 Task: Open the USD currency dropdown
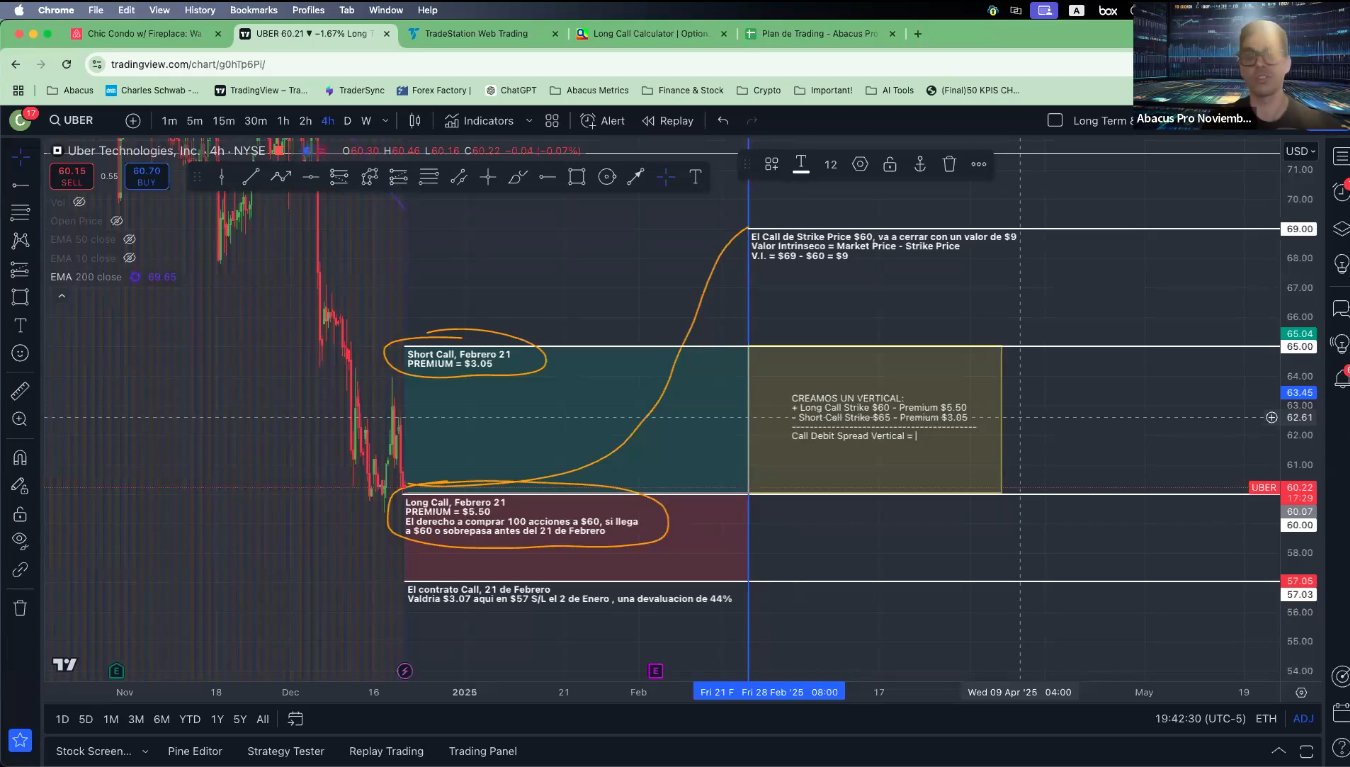click(1300, 151)
